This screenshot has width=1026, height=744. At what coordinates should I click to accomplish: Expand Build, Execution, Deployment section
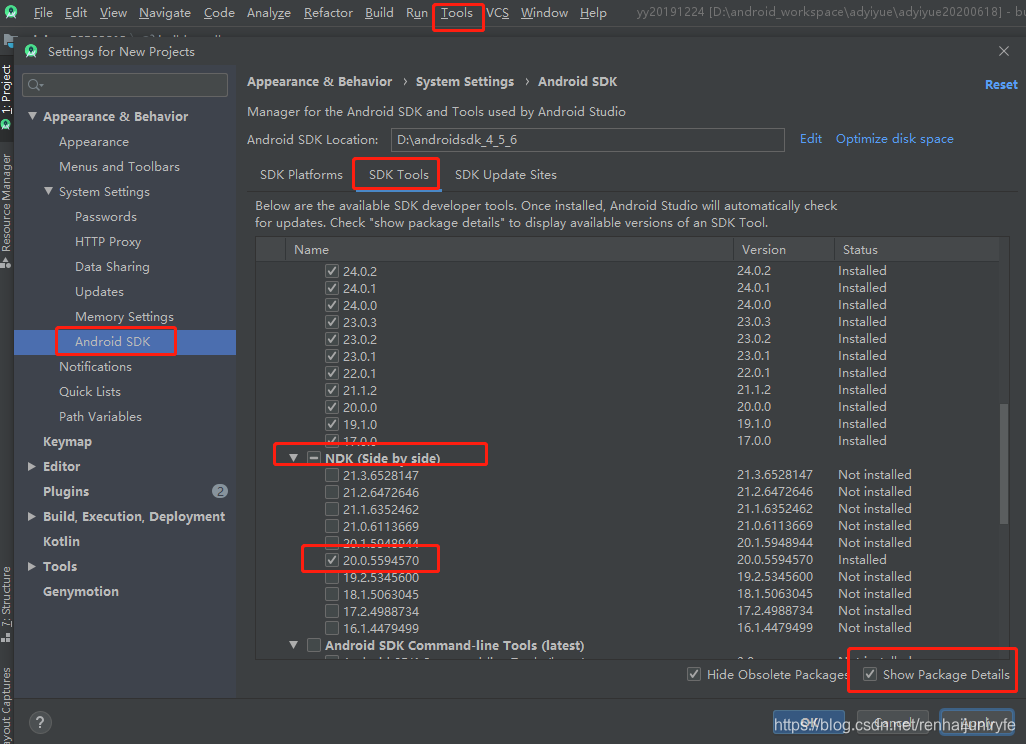(31, 516)
